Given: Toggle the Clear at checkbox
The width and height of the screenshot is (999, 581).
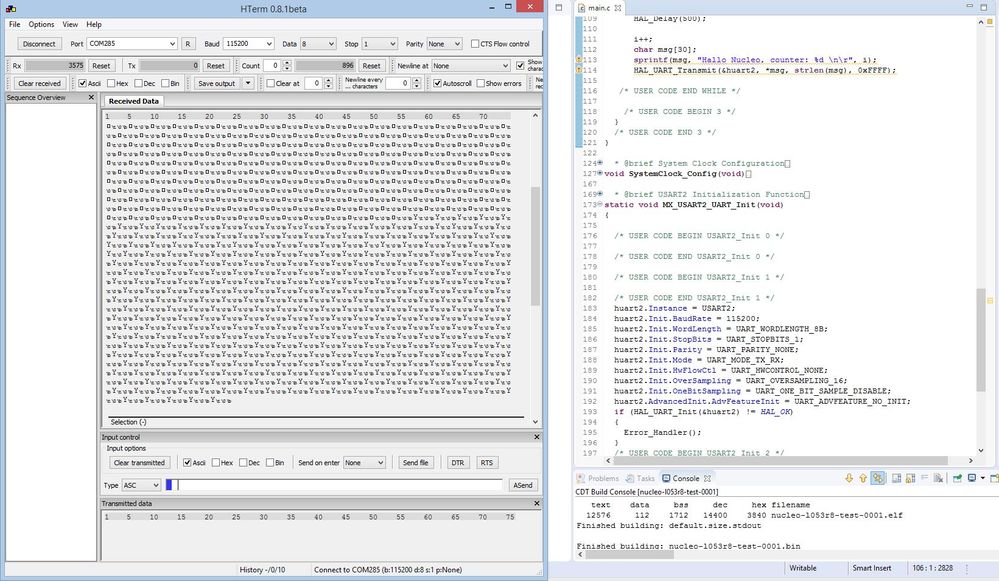Looking at the screenshot, I should click(x=270, y=83).
